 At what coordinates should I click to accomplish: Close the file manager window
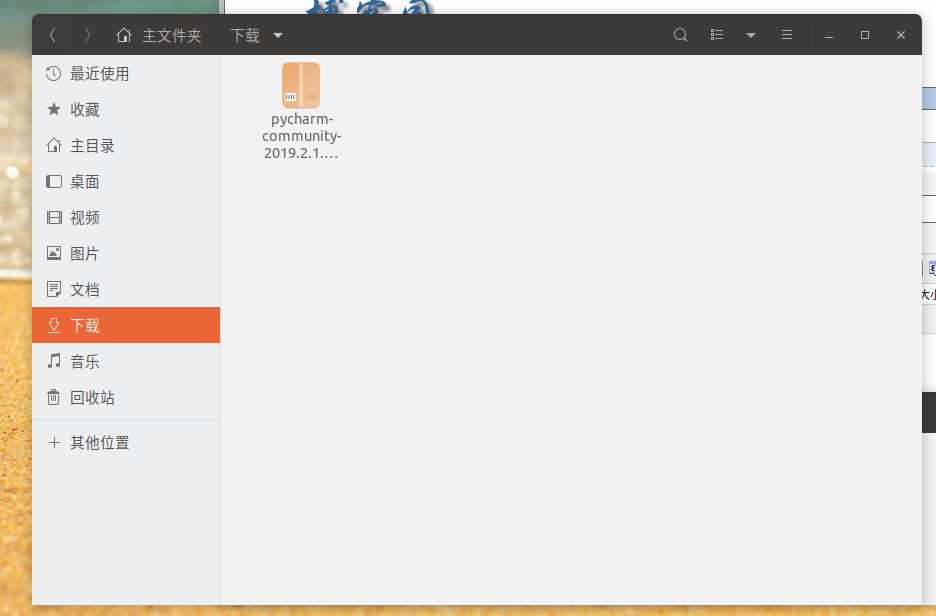pyautogui.click(x=901, y=35)
